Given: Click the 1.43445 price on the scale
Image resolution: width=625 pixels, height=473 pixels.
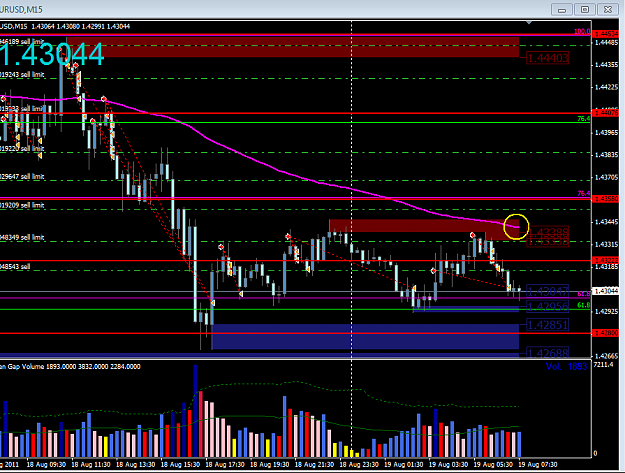Looking at the screenshot, I should click(606, 222).
